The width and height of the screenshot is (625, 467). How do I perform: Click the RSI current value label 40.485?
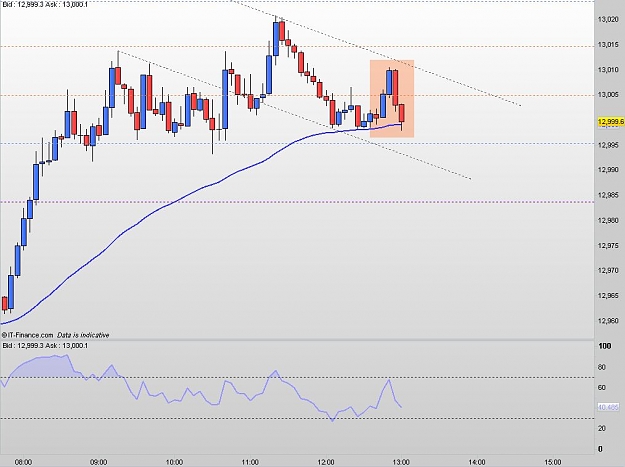[x=608, y=407]
